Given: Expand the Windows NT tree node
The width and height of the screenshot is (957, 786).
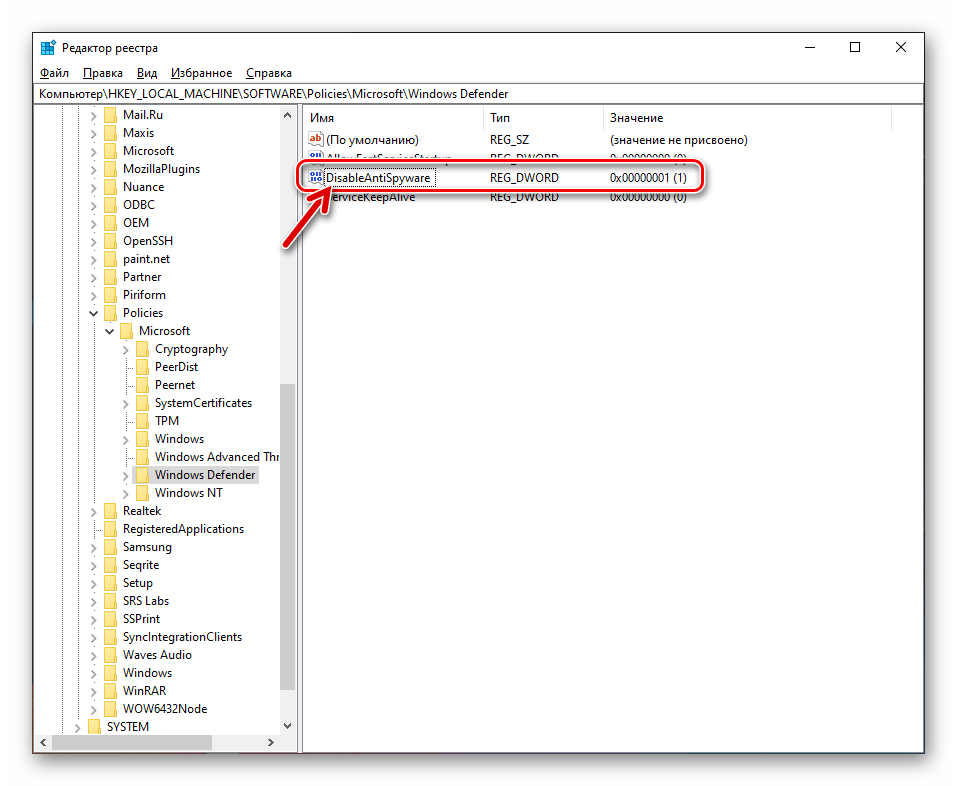Looking at the screenshot, I should (126, 494).
